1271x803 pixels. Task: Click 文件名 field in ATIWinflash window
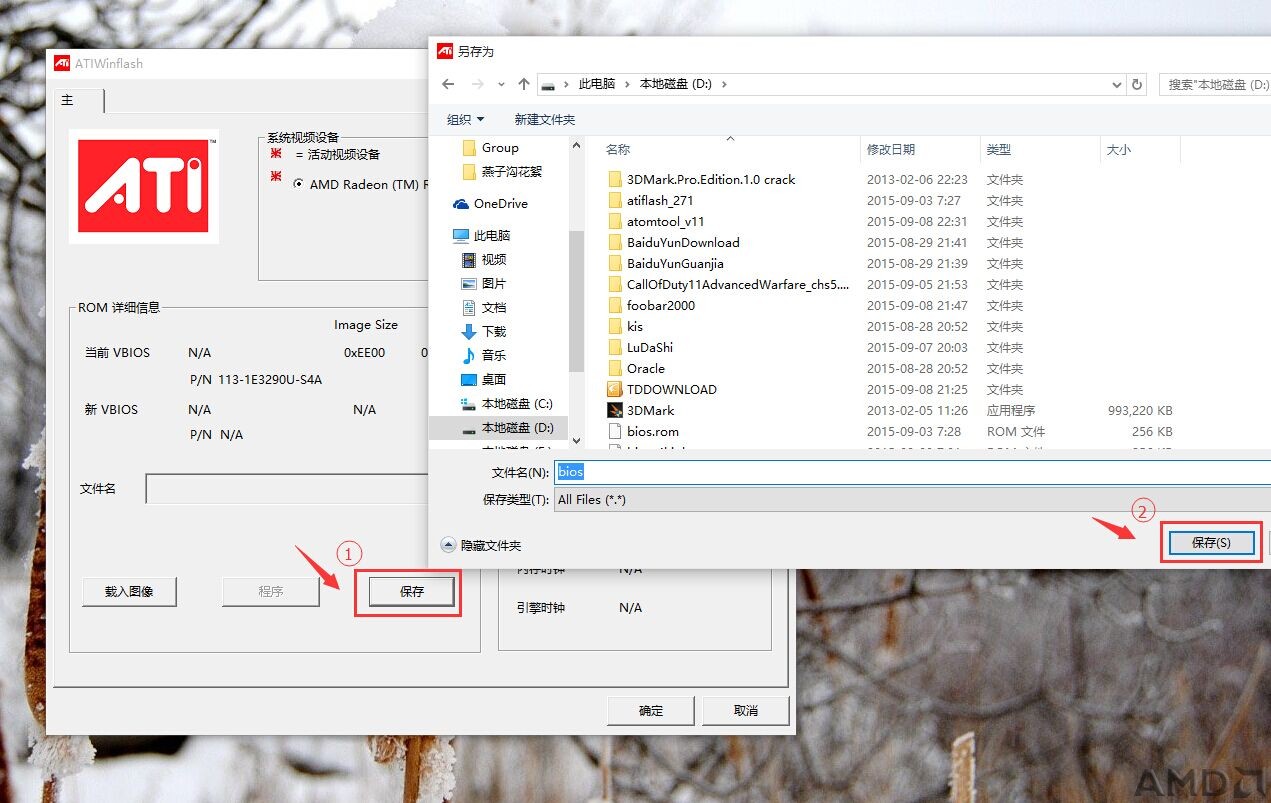pos(288,489)
